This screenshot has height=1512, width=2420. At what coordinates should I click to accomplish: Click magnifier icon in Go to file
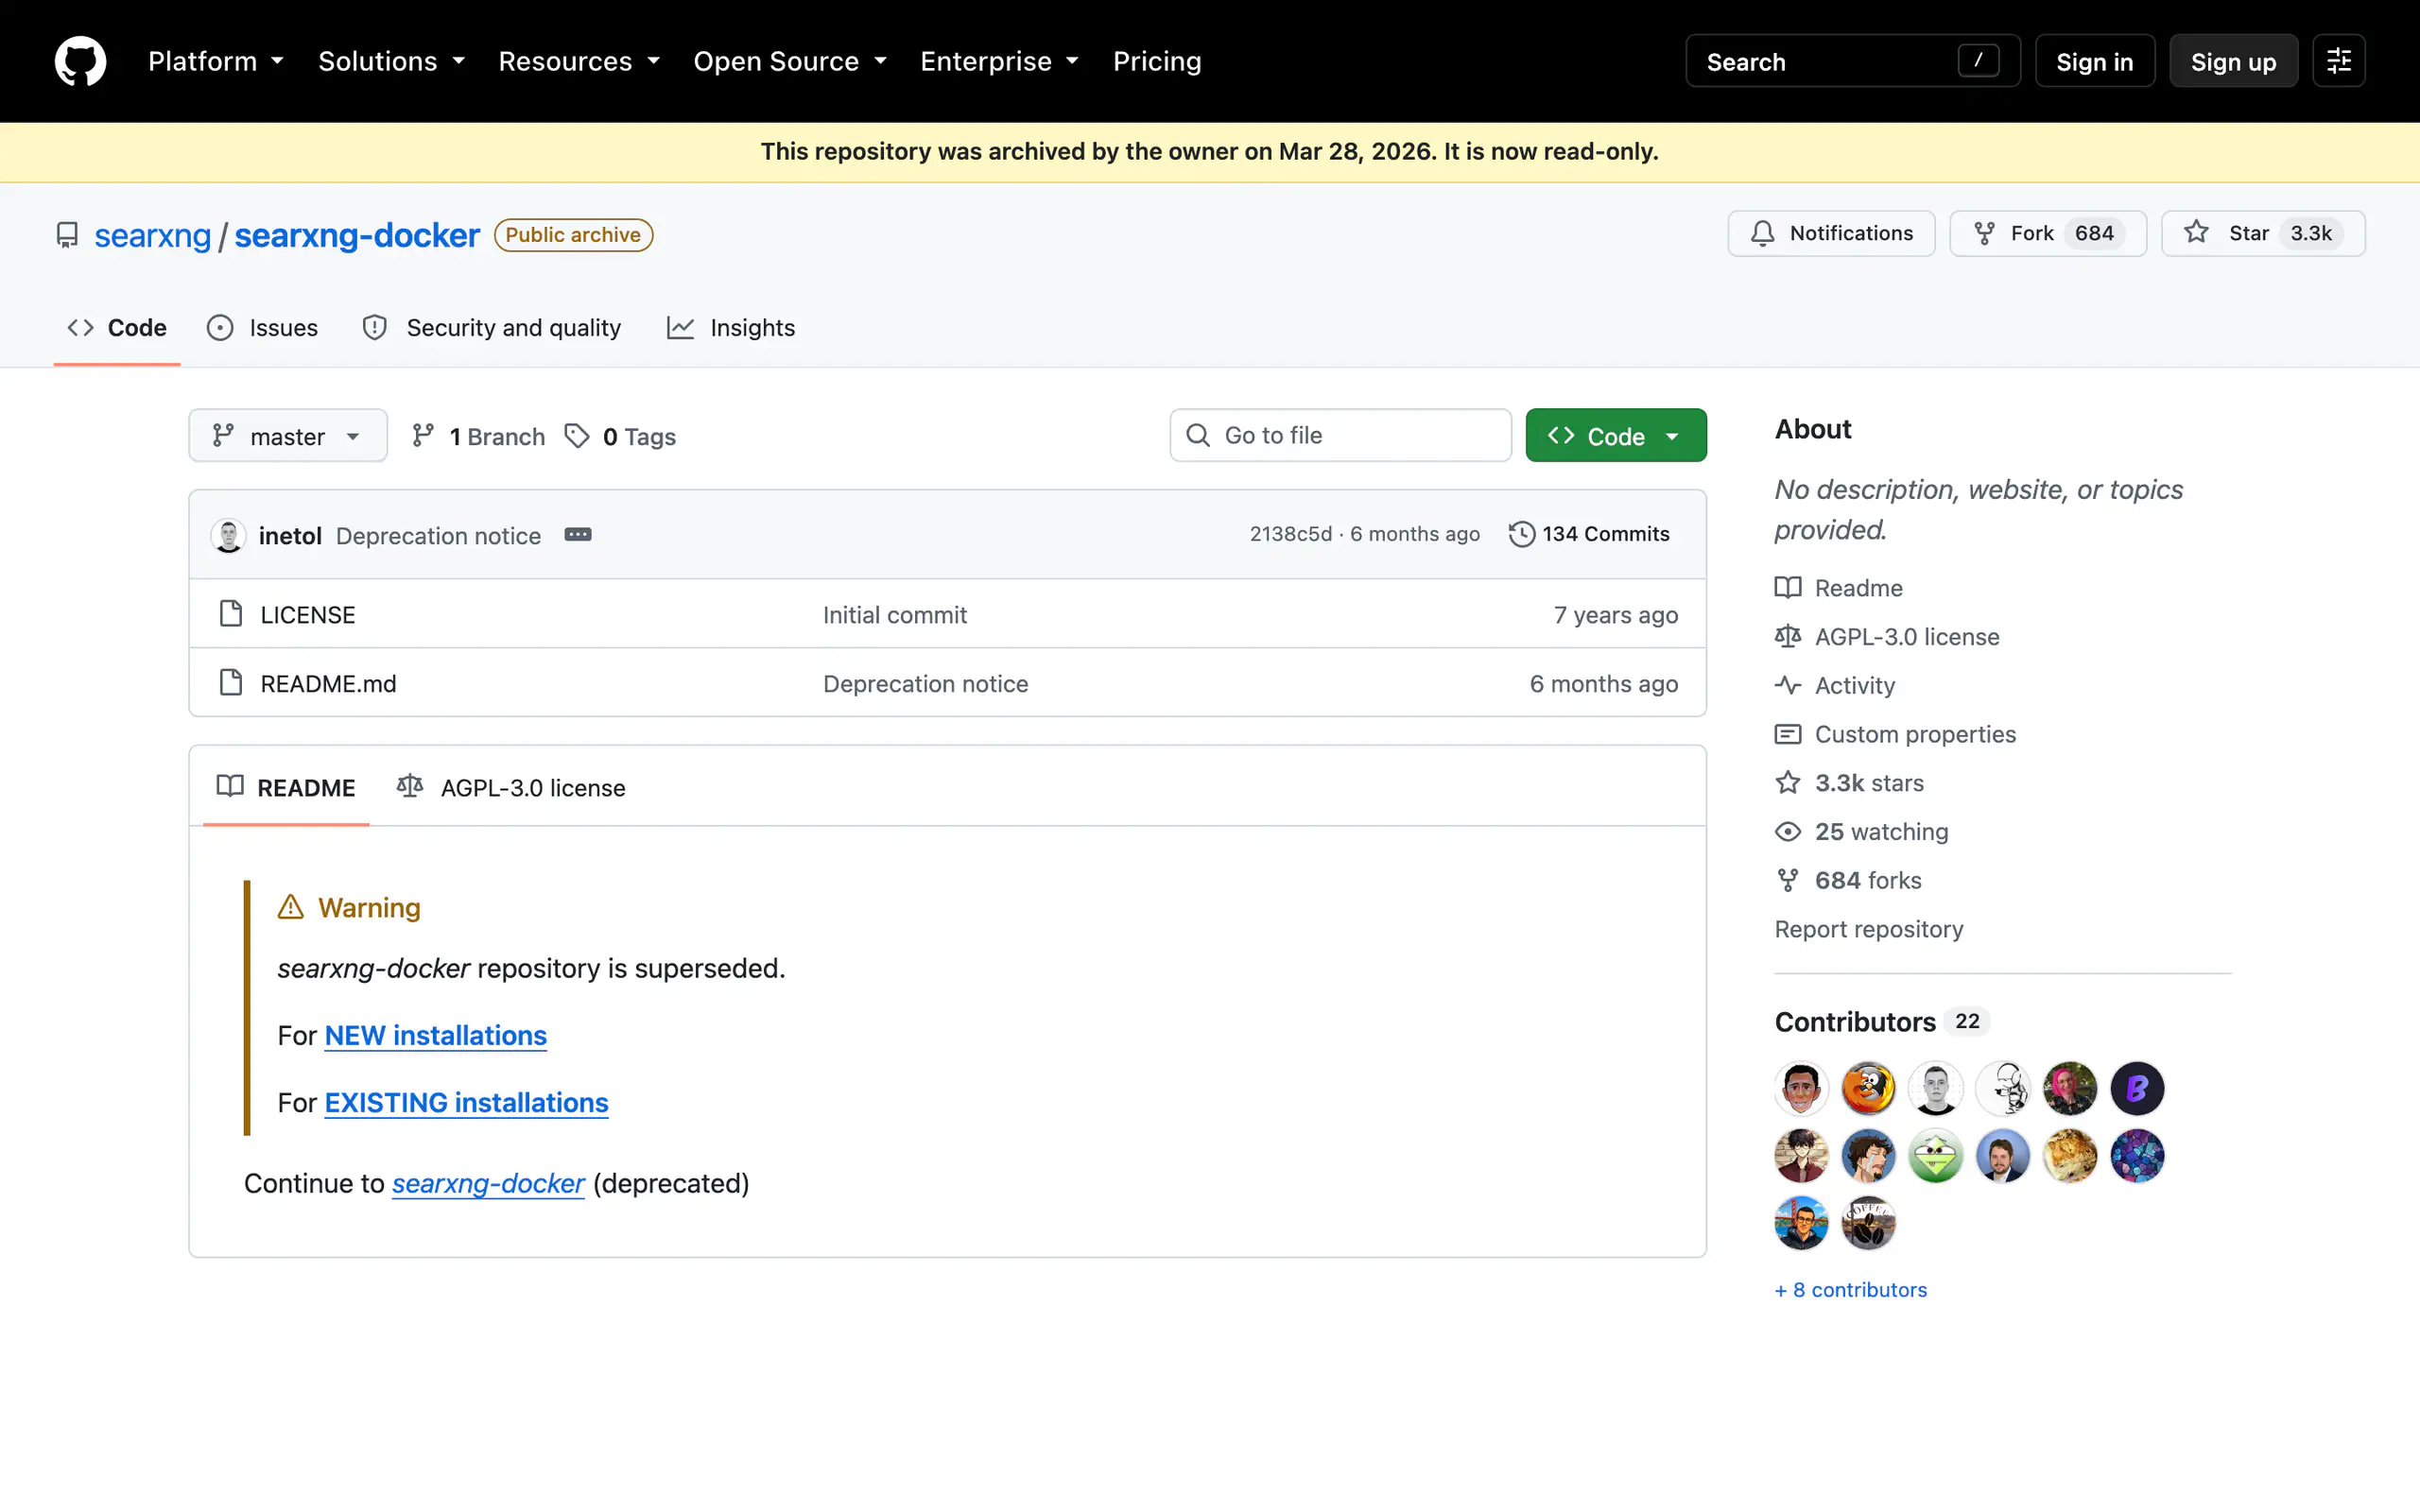tap(1198, 435)
